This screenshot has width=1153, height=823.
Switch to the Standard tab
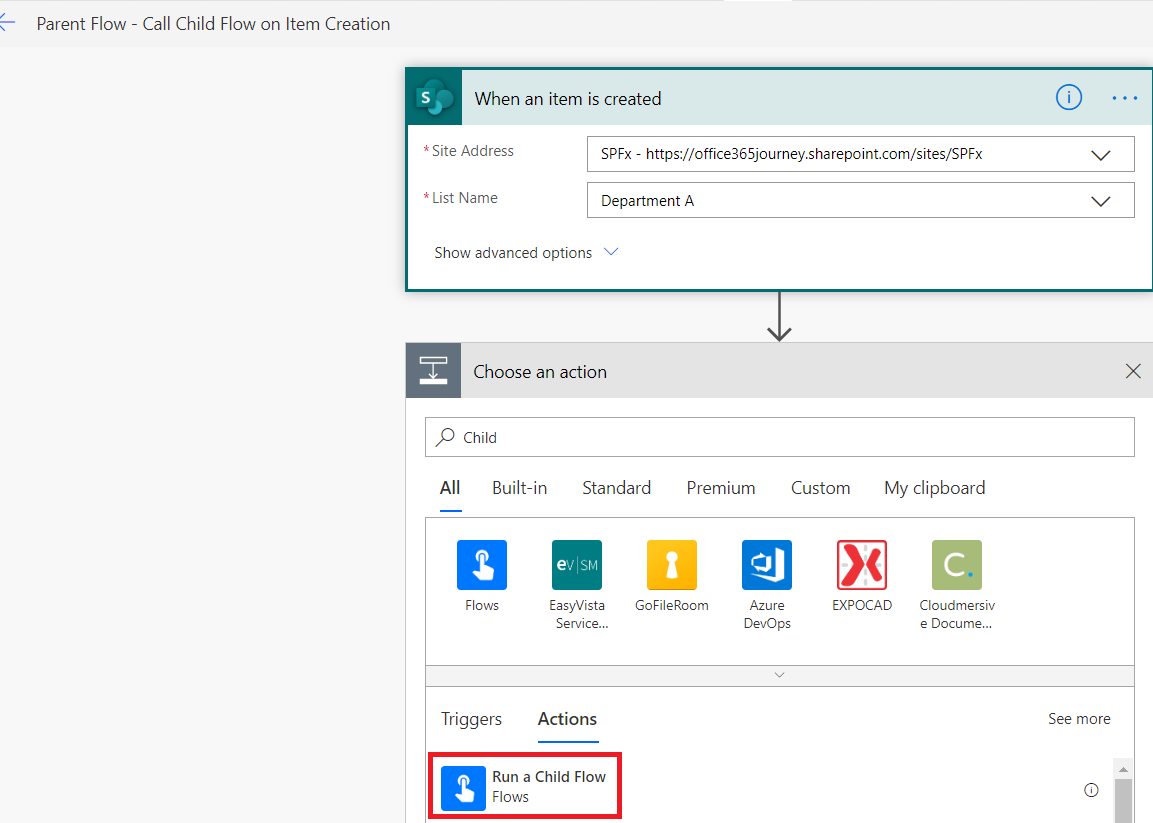[616, 488]
